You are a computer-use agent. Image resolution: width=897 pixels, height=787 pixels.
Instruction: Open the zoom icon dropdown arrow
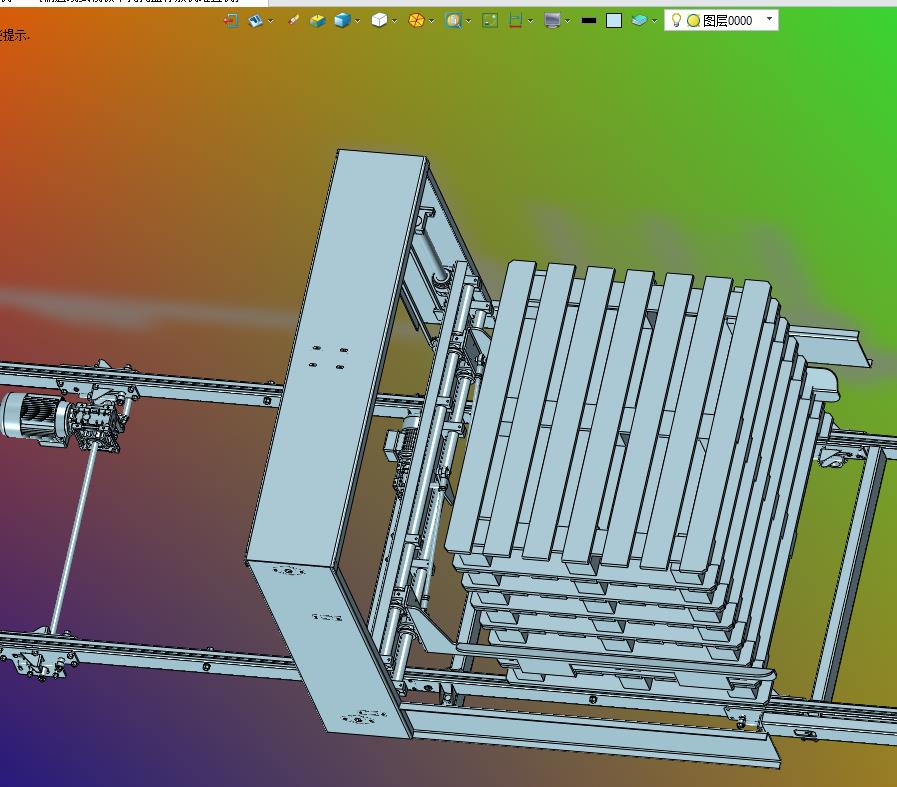pyautogui.click(x=469, y=21)
